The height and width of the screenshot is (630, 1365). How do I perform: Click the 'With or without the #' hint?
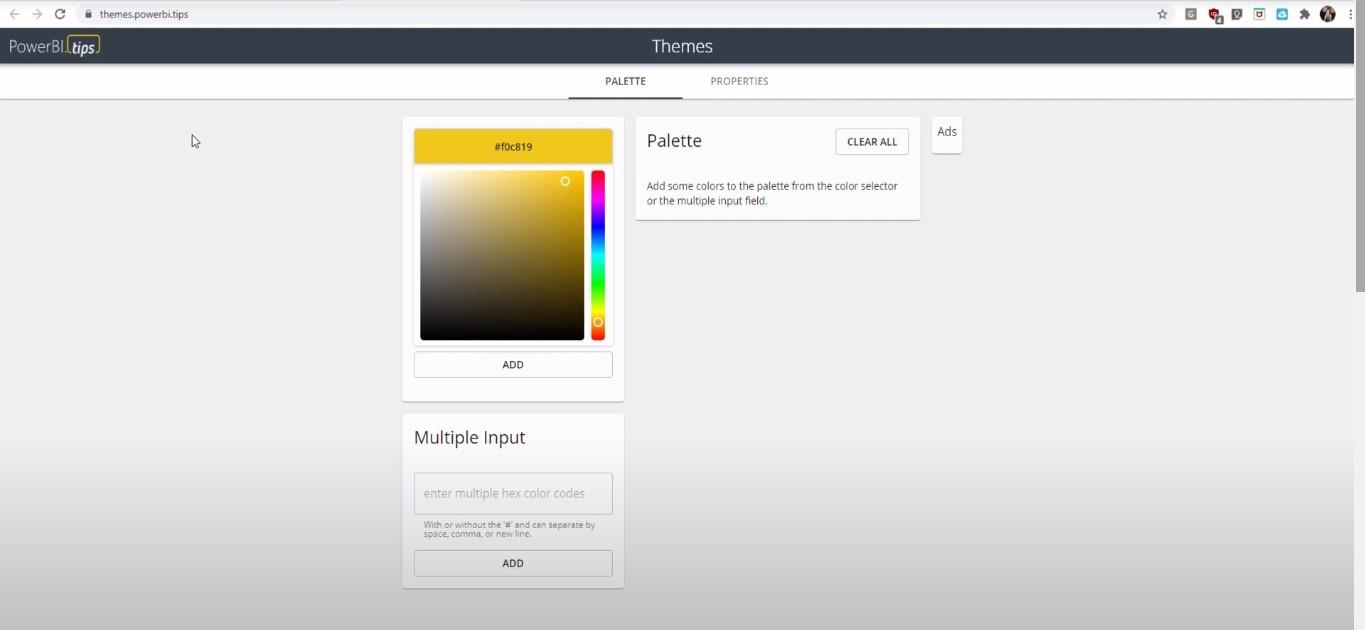point(509,529)
